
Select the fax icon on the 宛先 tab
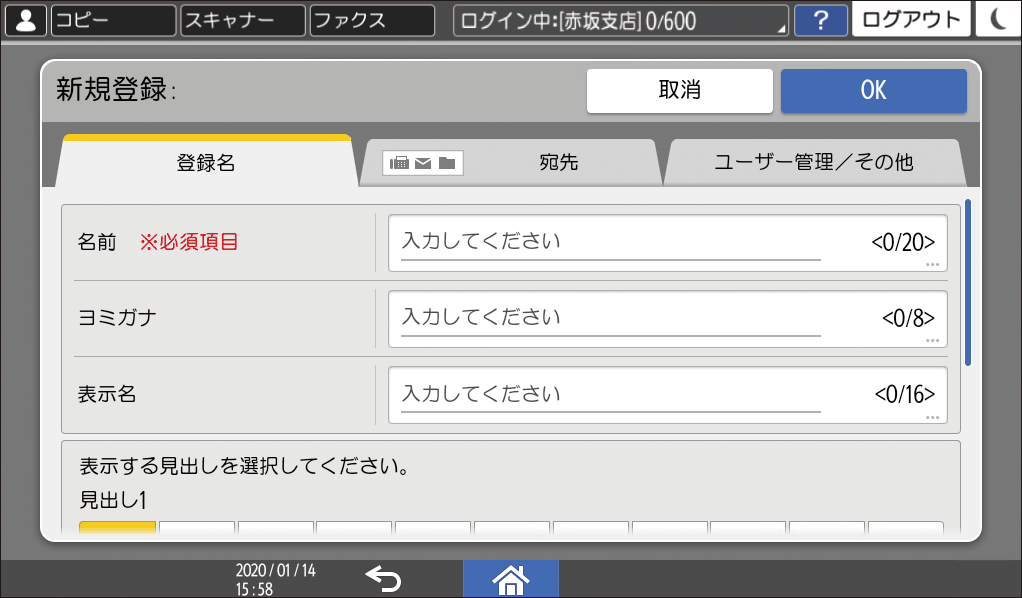pyautogui.click(x=400, y=163)
